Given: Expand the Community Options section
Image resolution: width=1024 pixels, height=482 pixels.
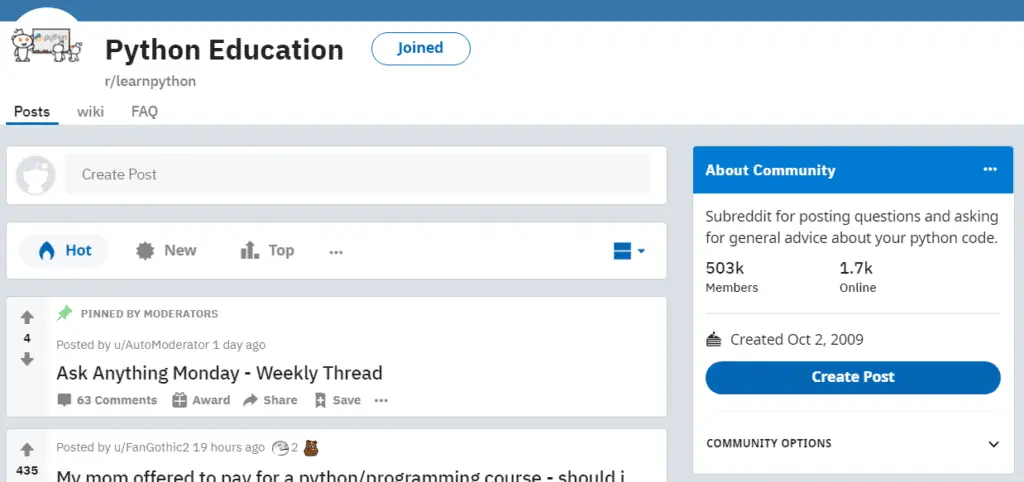Looking at the screenshot, I should (x=853, y=443).
